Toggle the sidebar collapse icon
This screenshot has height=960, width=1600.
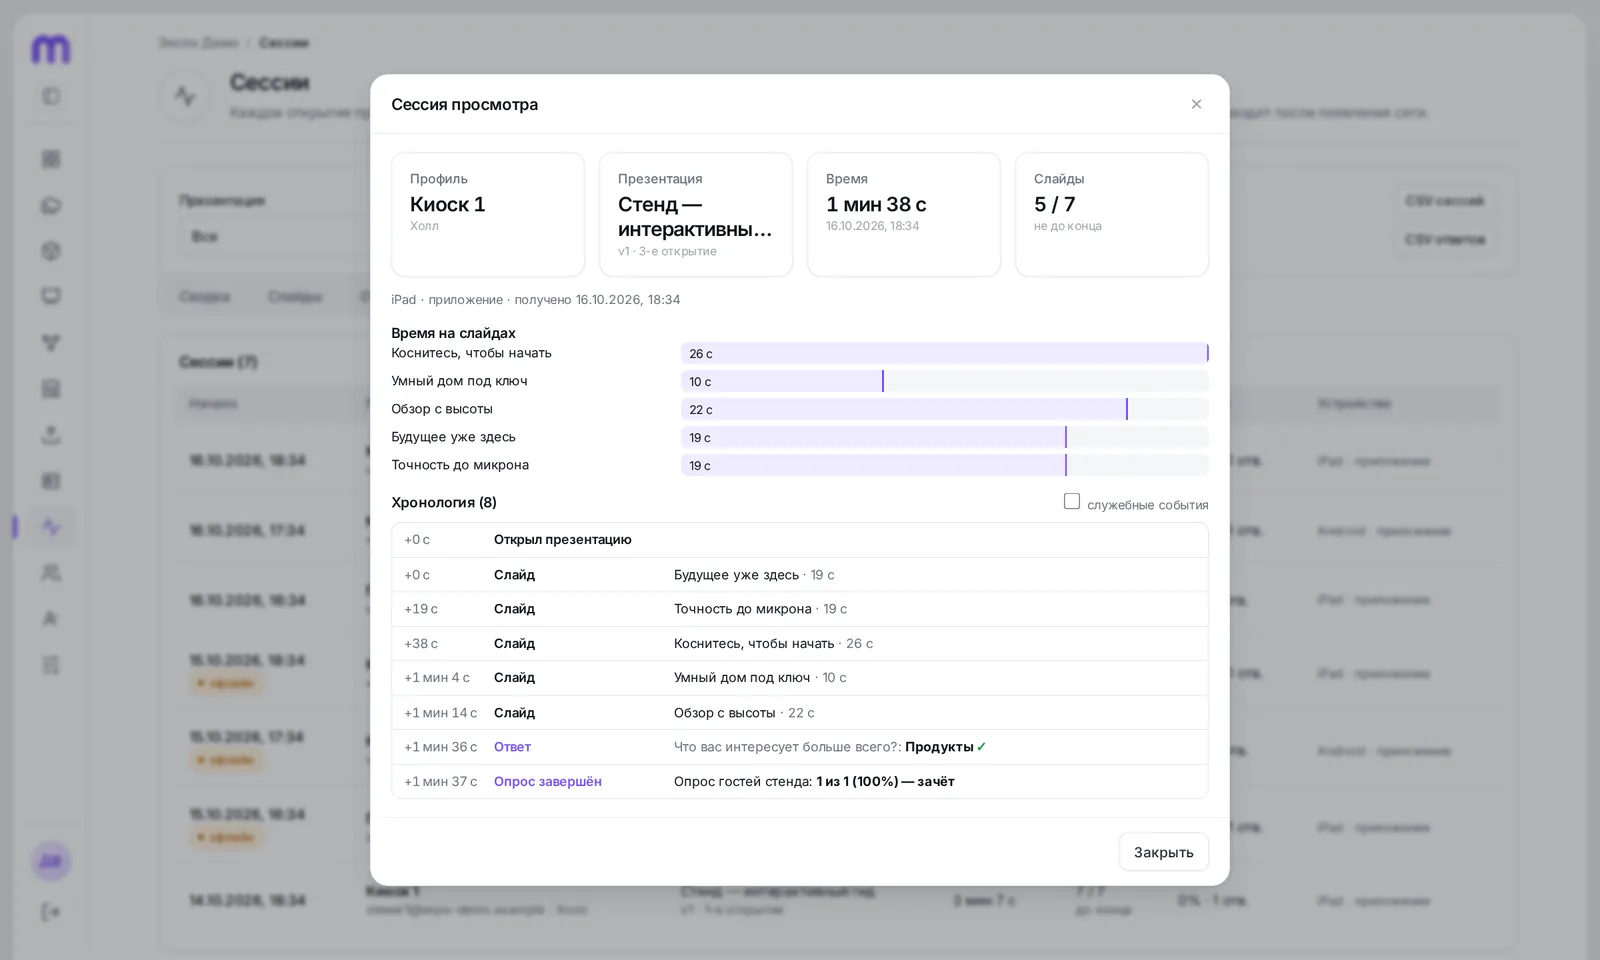click(x=51, y=97)
